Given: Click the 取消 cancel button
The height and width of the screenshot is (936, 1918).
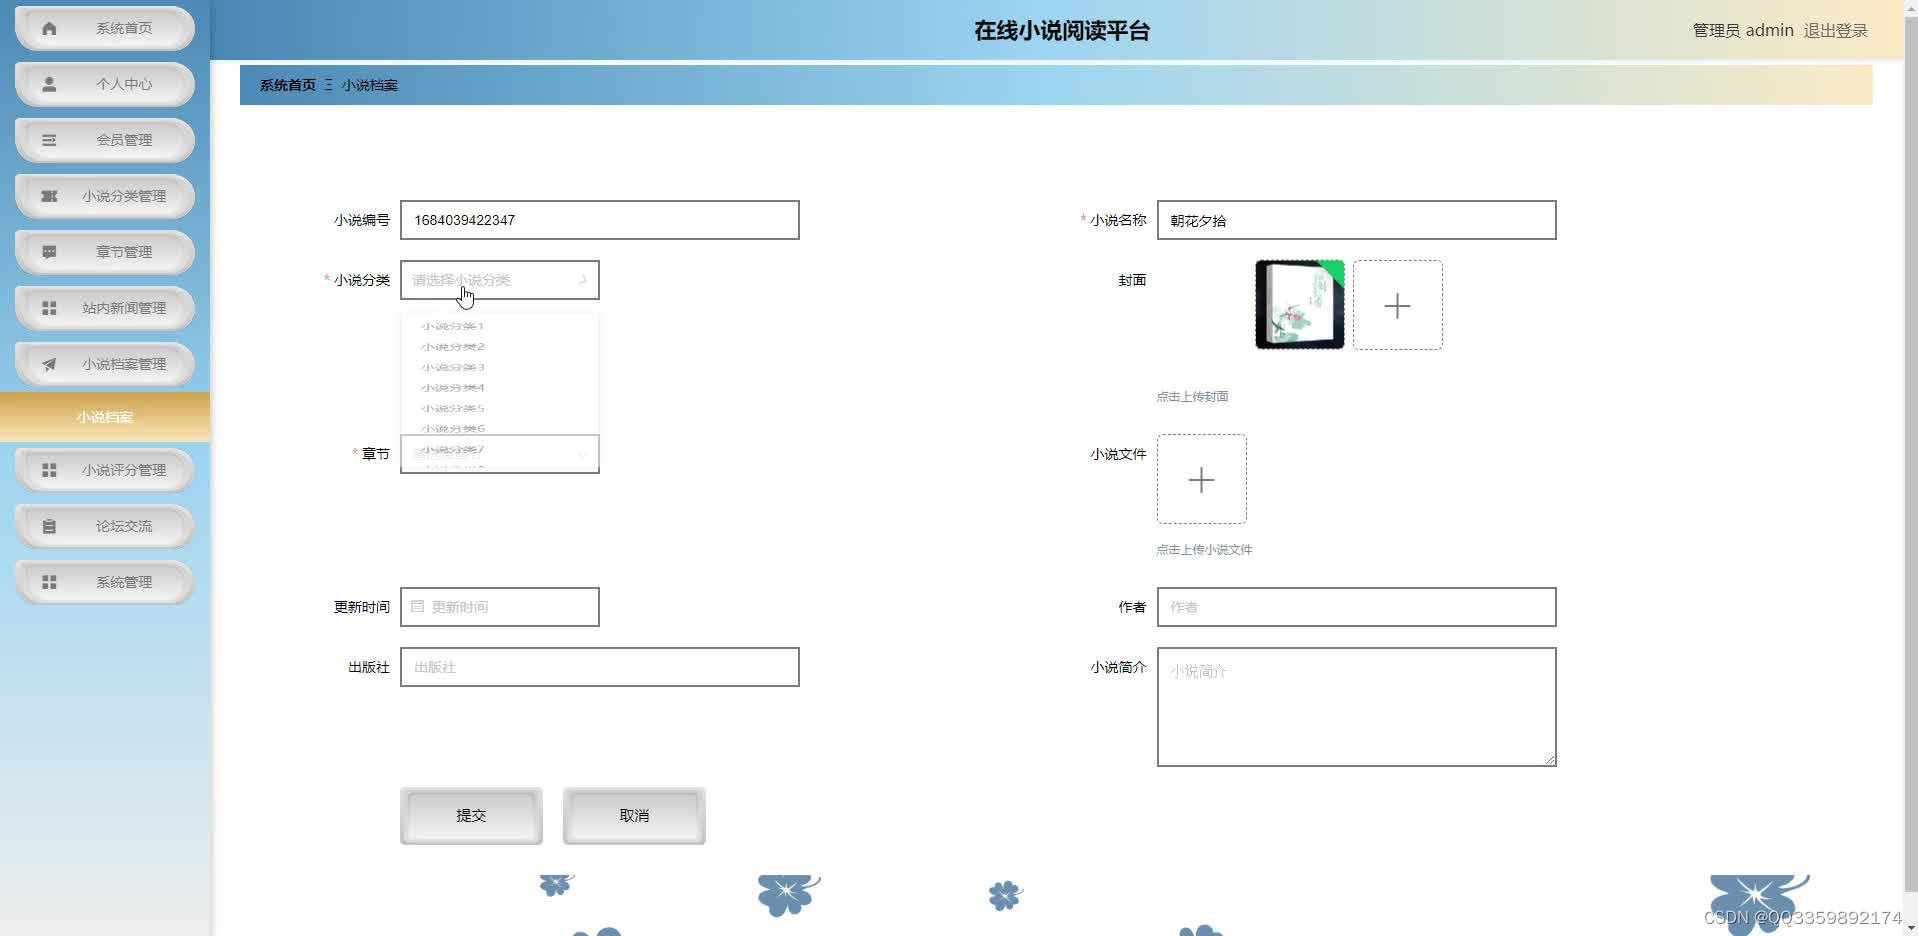Looking at the screenshot, I should pos(634,815).
